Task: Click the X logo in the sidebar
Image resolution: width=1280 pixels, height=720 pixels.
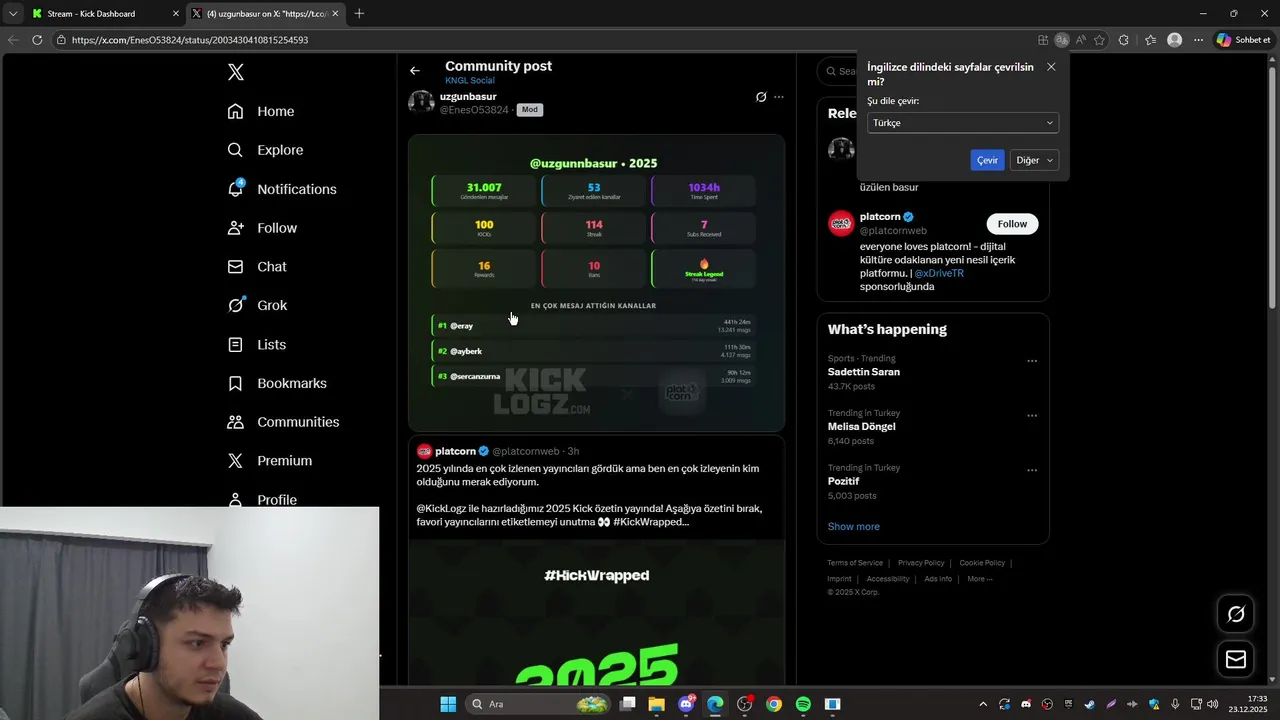Action: point(236,72)
